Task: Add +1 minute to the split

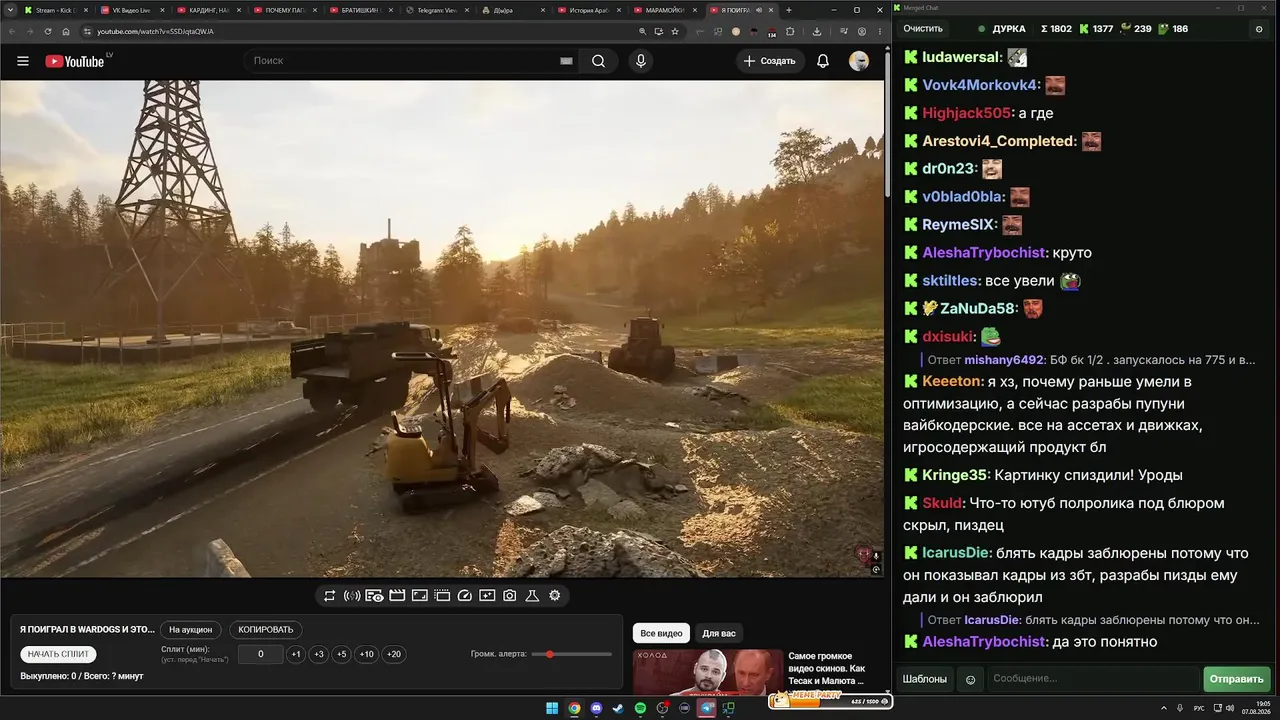Action: pos(296,654)
